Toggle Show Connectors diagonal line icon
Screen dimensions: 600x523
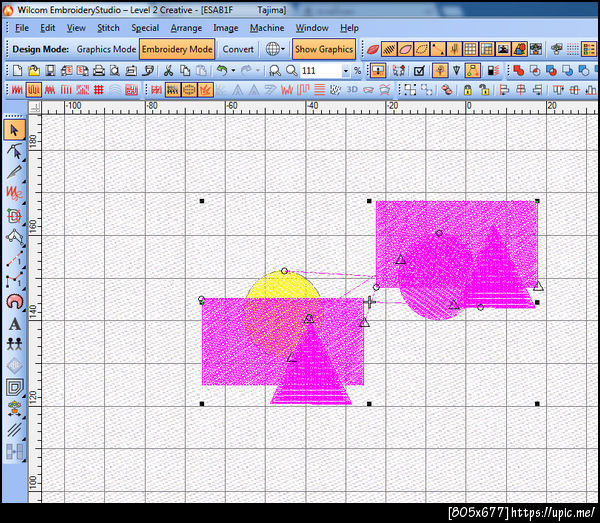click(x=438, y=49)
